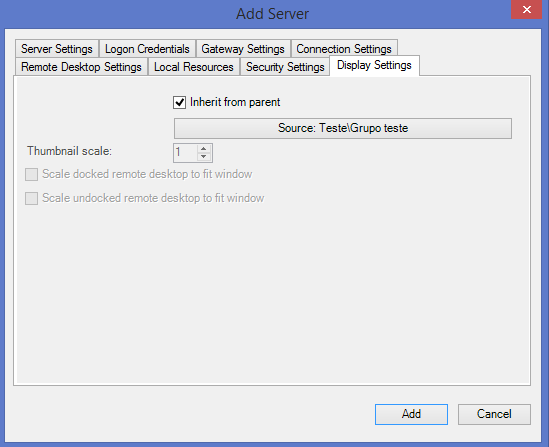The width and height of the screenshot is (549, 447).
Task: Switch to Logon Credentials tab
Action: pos(147,48)
